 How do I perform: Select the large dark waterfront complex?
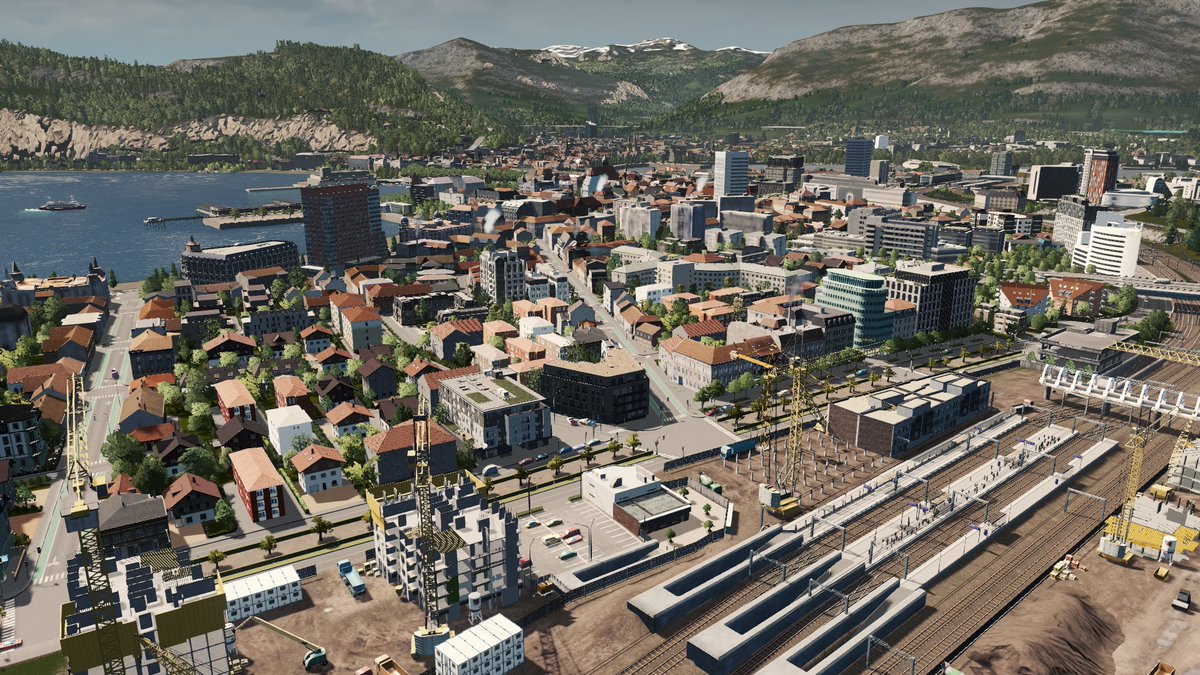(x=239, y=260)
